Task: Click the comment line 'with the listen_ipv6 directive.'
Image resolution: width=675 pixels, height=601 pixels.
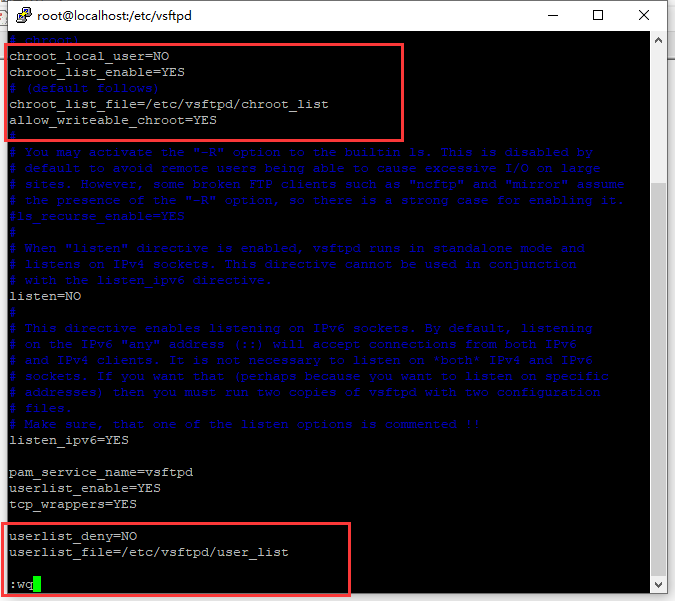Action: pyautogui.click(x=140, y=280)
